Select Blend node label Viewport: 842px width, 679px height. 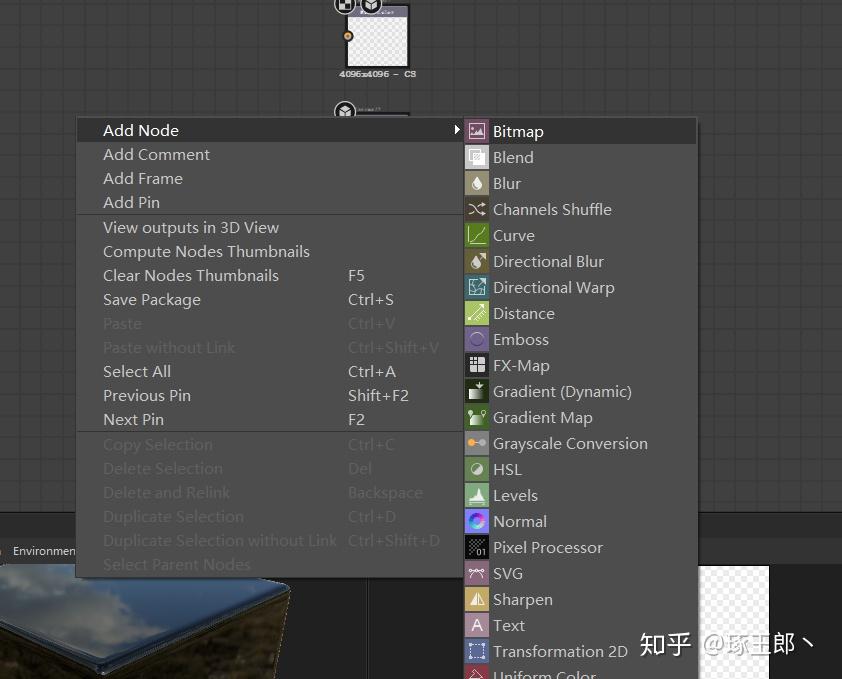pos(513,157)
